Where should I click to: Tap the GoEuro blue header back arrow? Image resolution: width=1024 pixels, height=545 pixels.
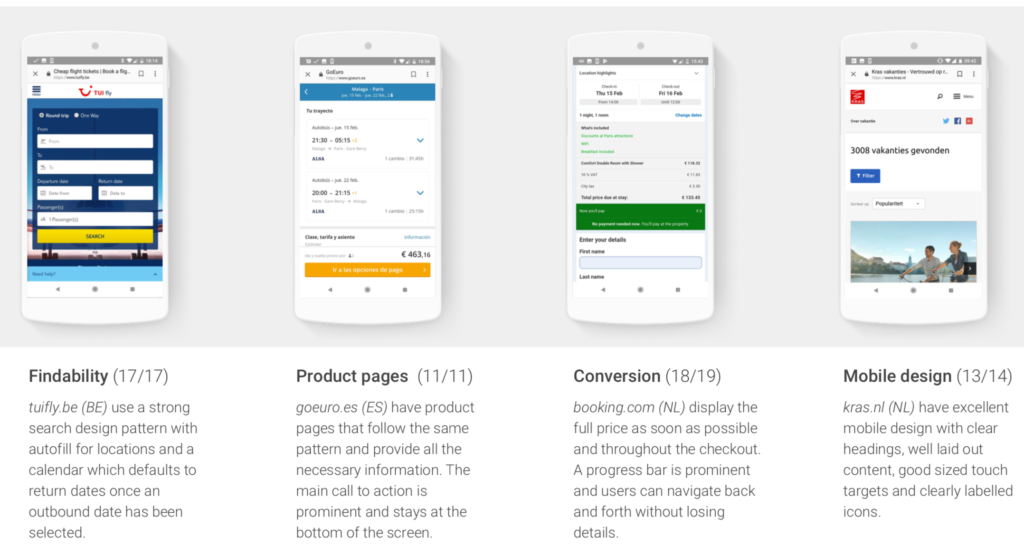pos(306,92)
